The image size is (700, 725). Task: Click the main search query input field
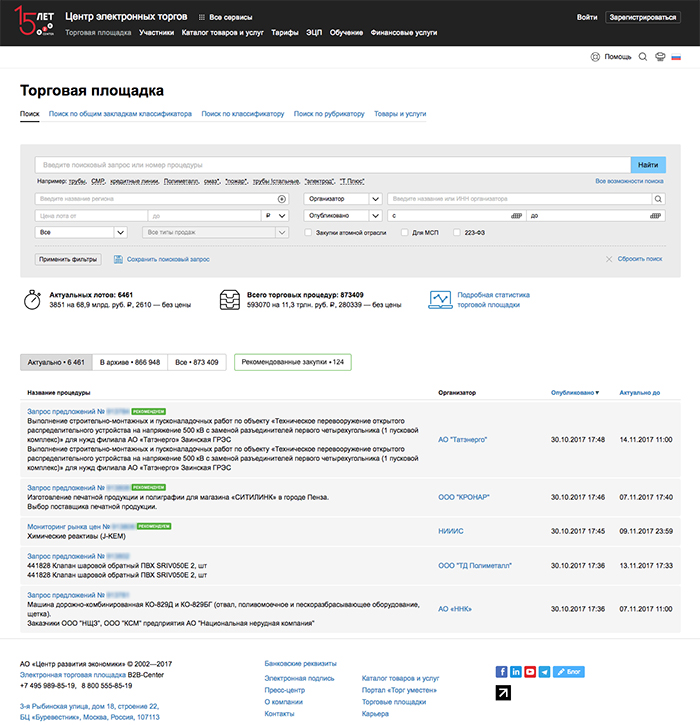(x=332, y=165)
